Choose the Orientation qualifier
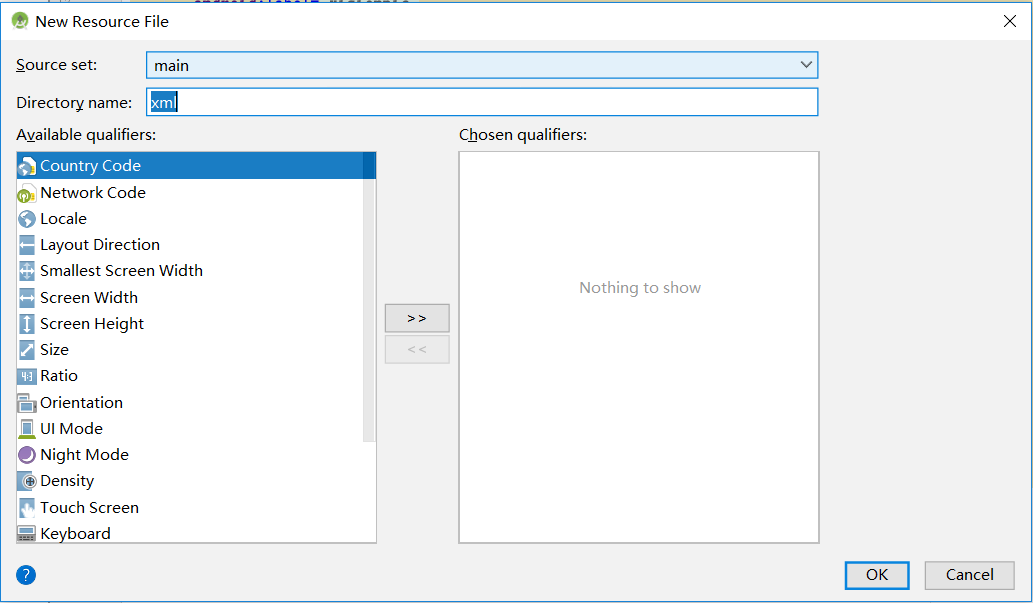This screenshot has height=603, width=1033. click(x=81, y=403)
